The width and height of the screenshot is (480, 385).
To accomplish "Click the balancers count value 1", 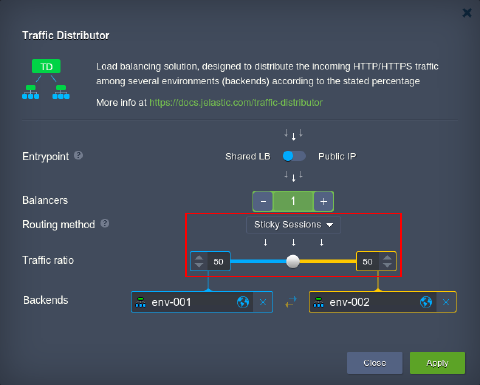I will [x=293, y=201].
